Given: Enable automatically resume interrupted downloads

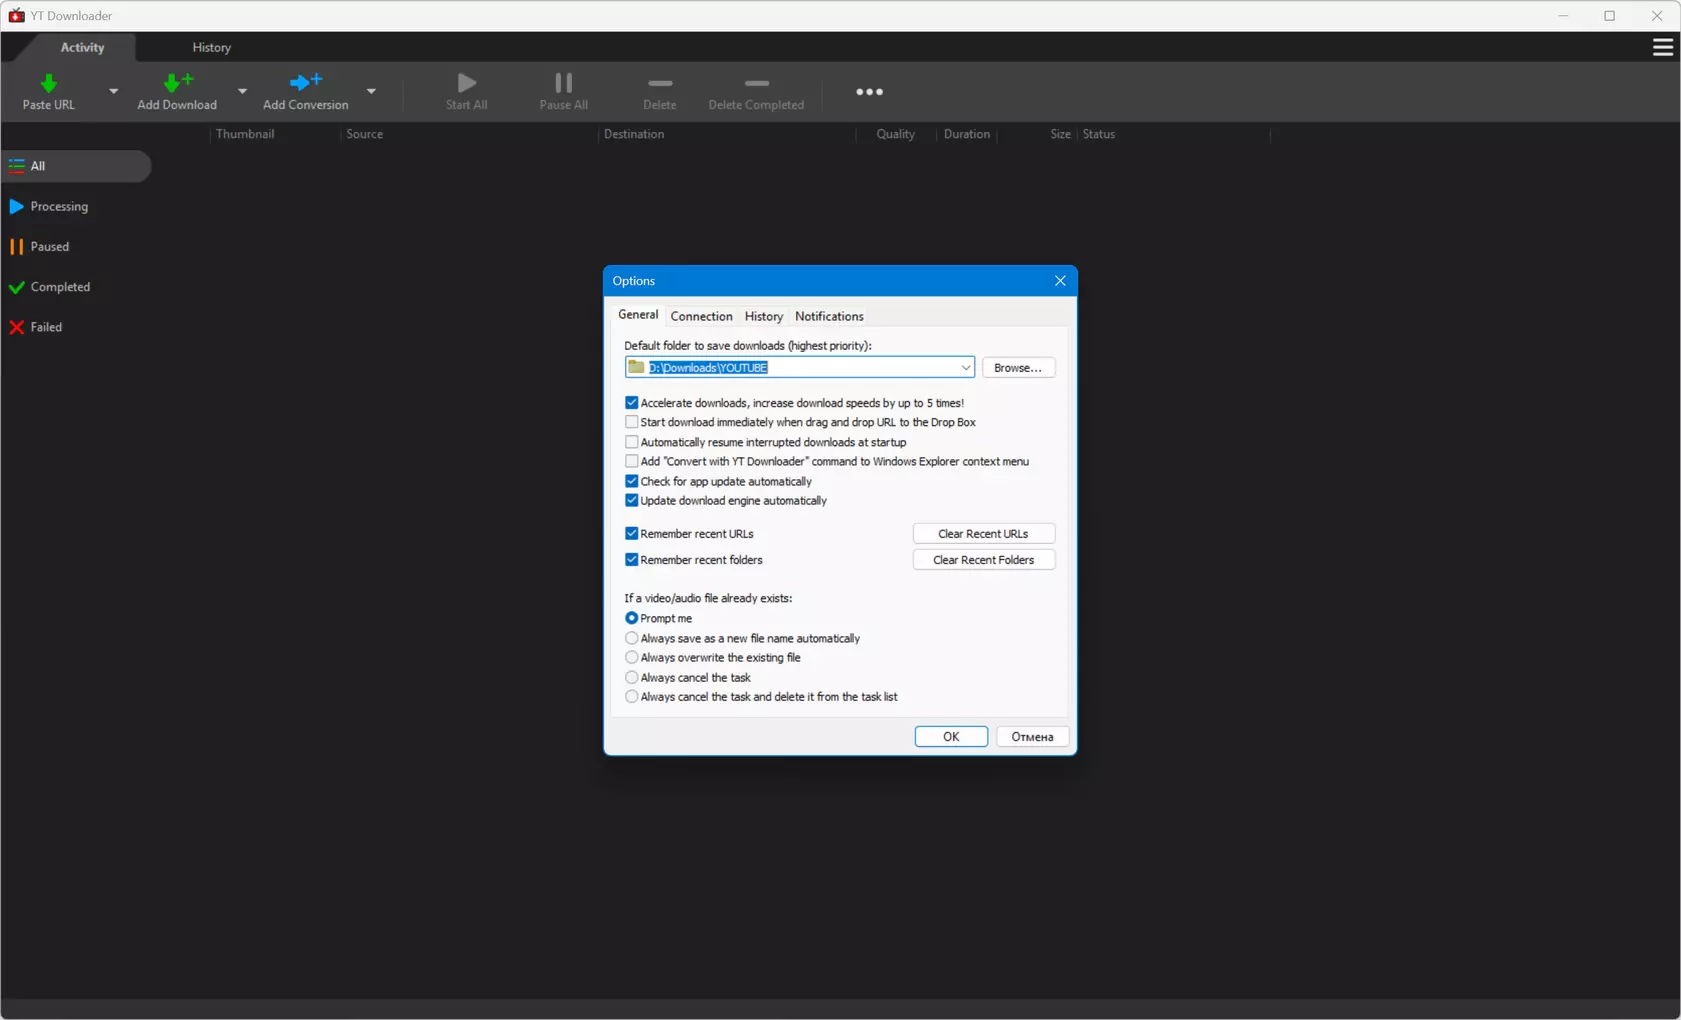Looking at the screenshot, I should pos(632,442).
